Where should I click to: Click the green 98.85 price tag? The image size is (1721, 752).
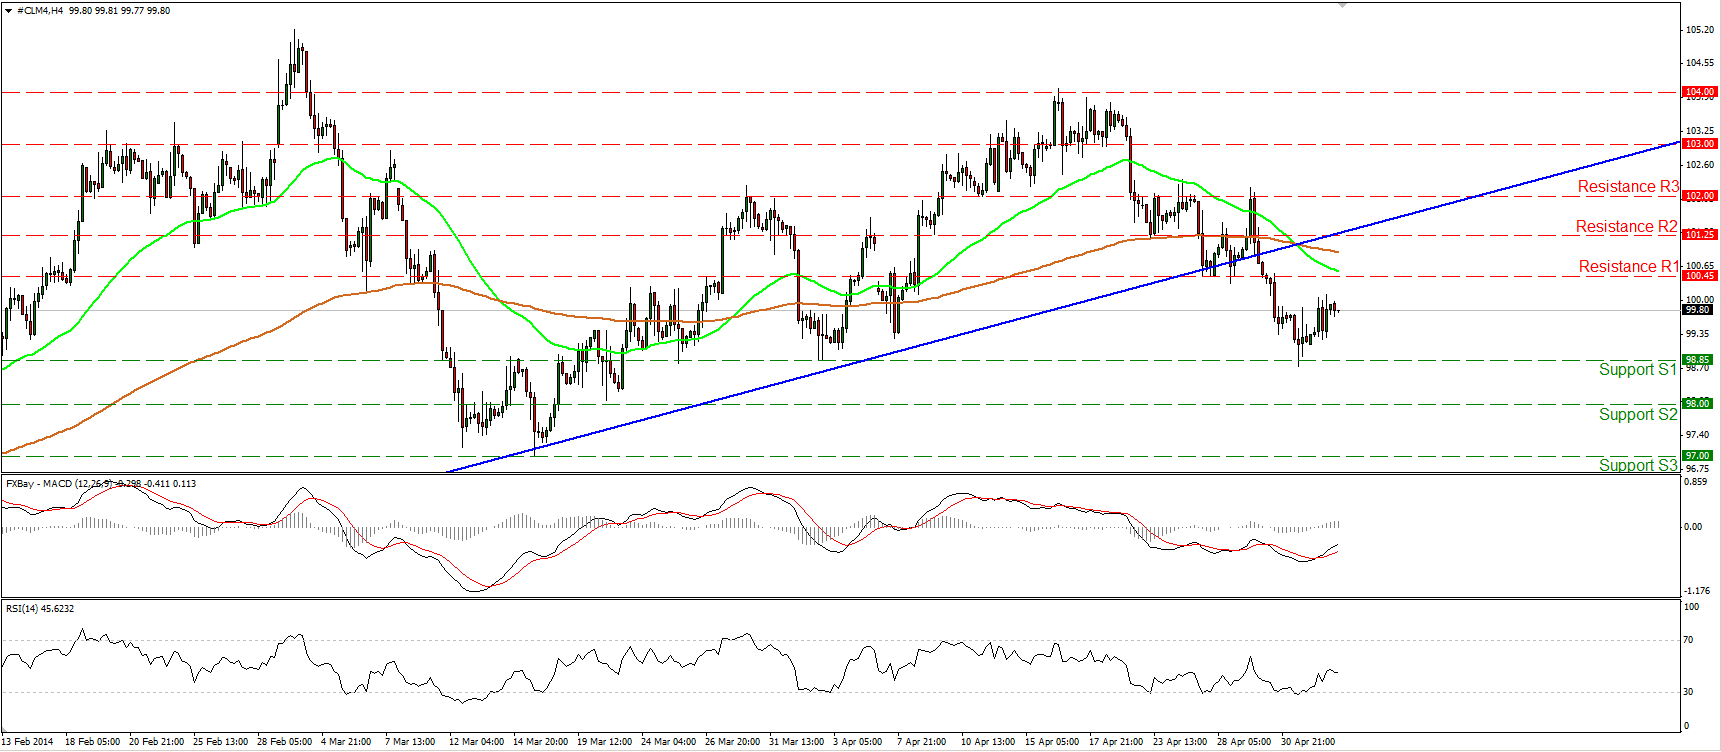click(x=1699, y=360)
